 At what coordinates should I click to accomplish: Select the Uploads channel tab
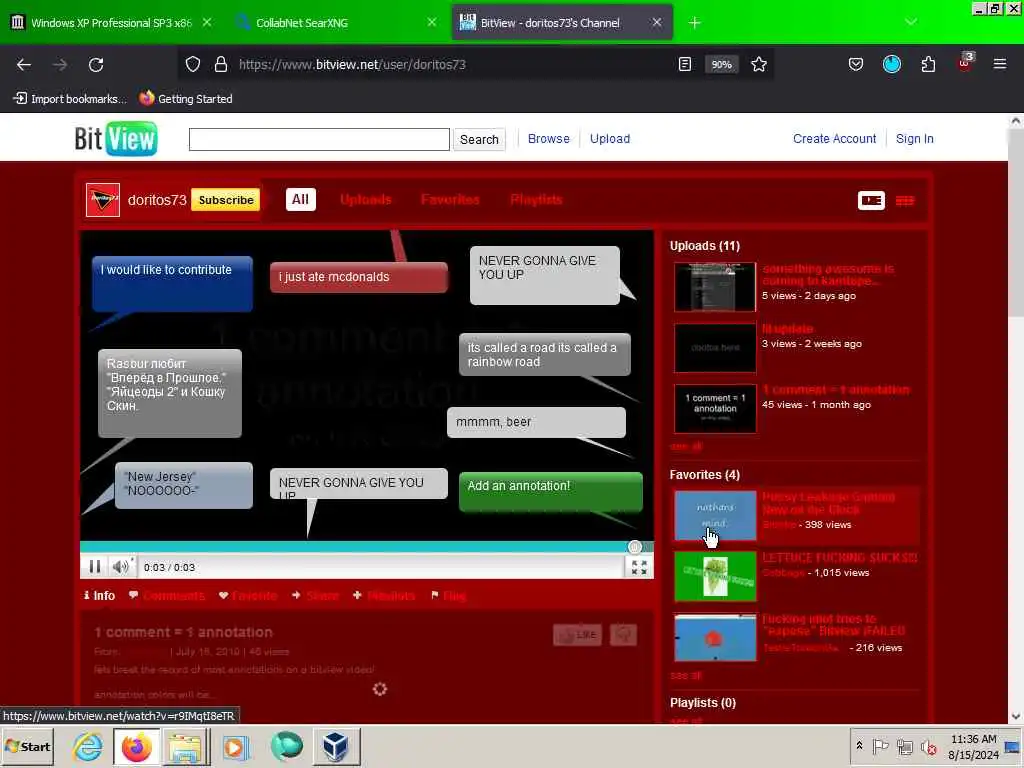(x=366, y=199)
